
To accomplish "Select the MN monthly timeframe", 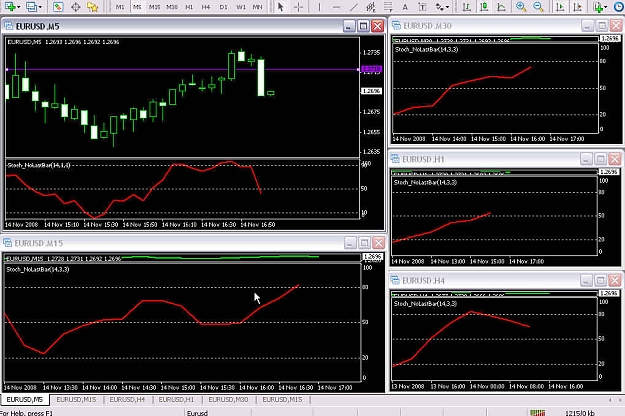I will click(x=257, y=7).
